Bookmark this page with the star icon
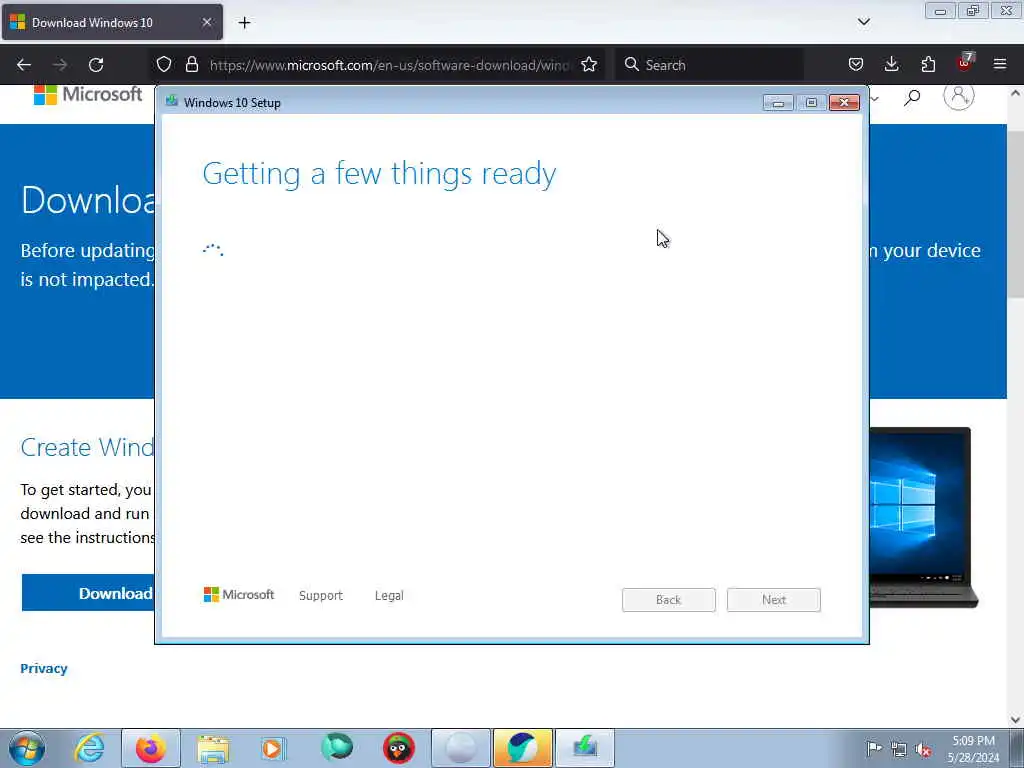The width and height of the screenshot is (1024, 768). click(589, 64)
